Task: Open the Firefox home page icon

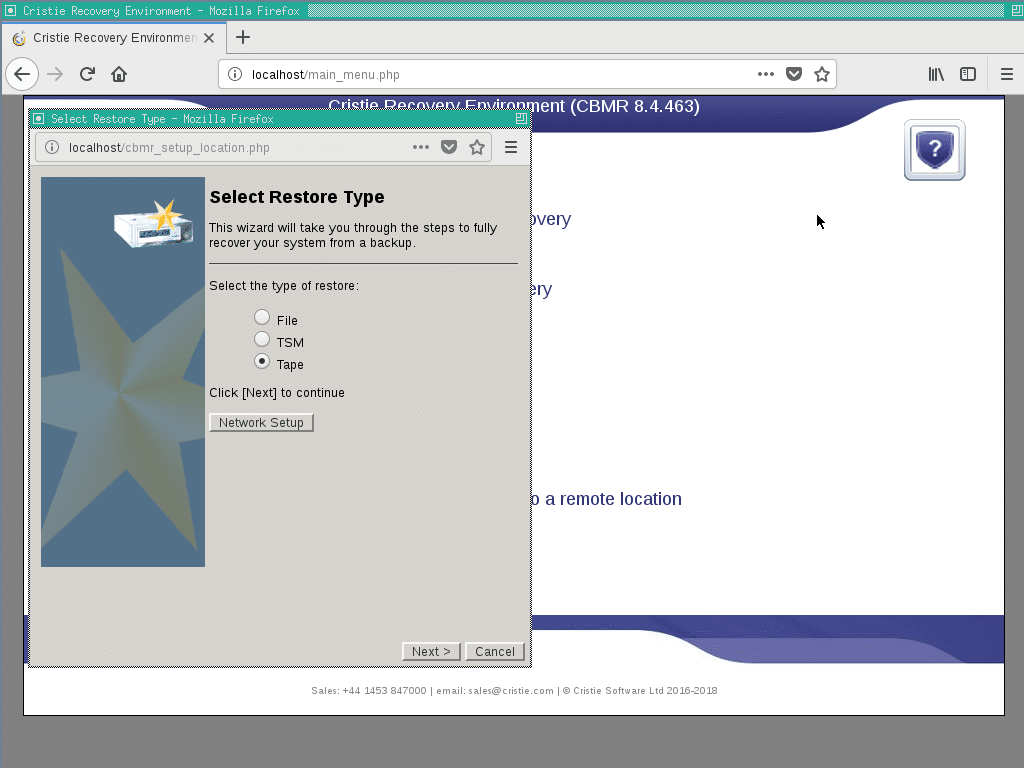Action: tap(119, 74)
